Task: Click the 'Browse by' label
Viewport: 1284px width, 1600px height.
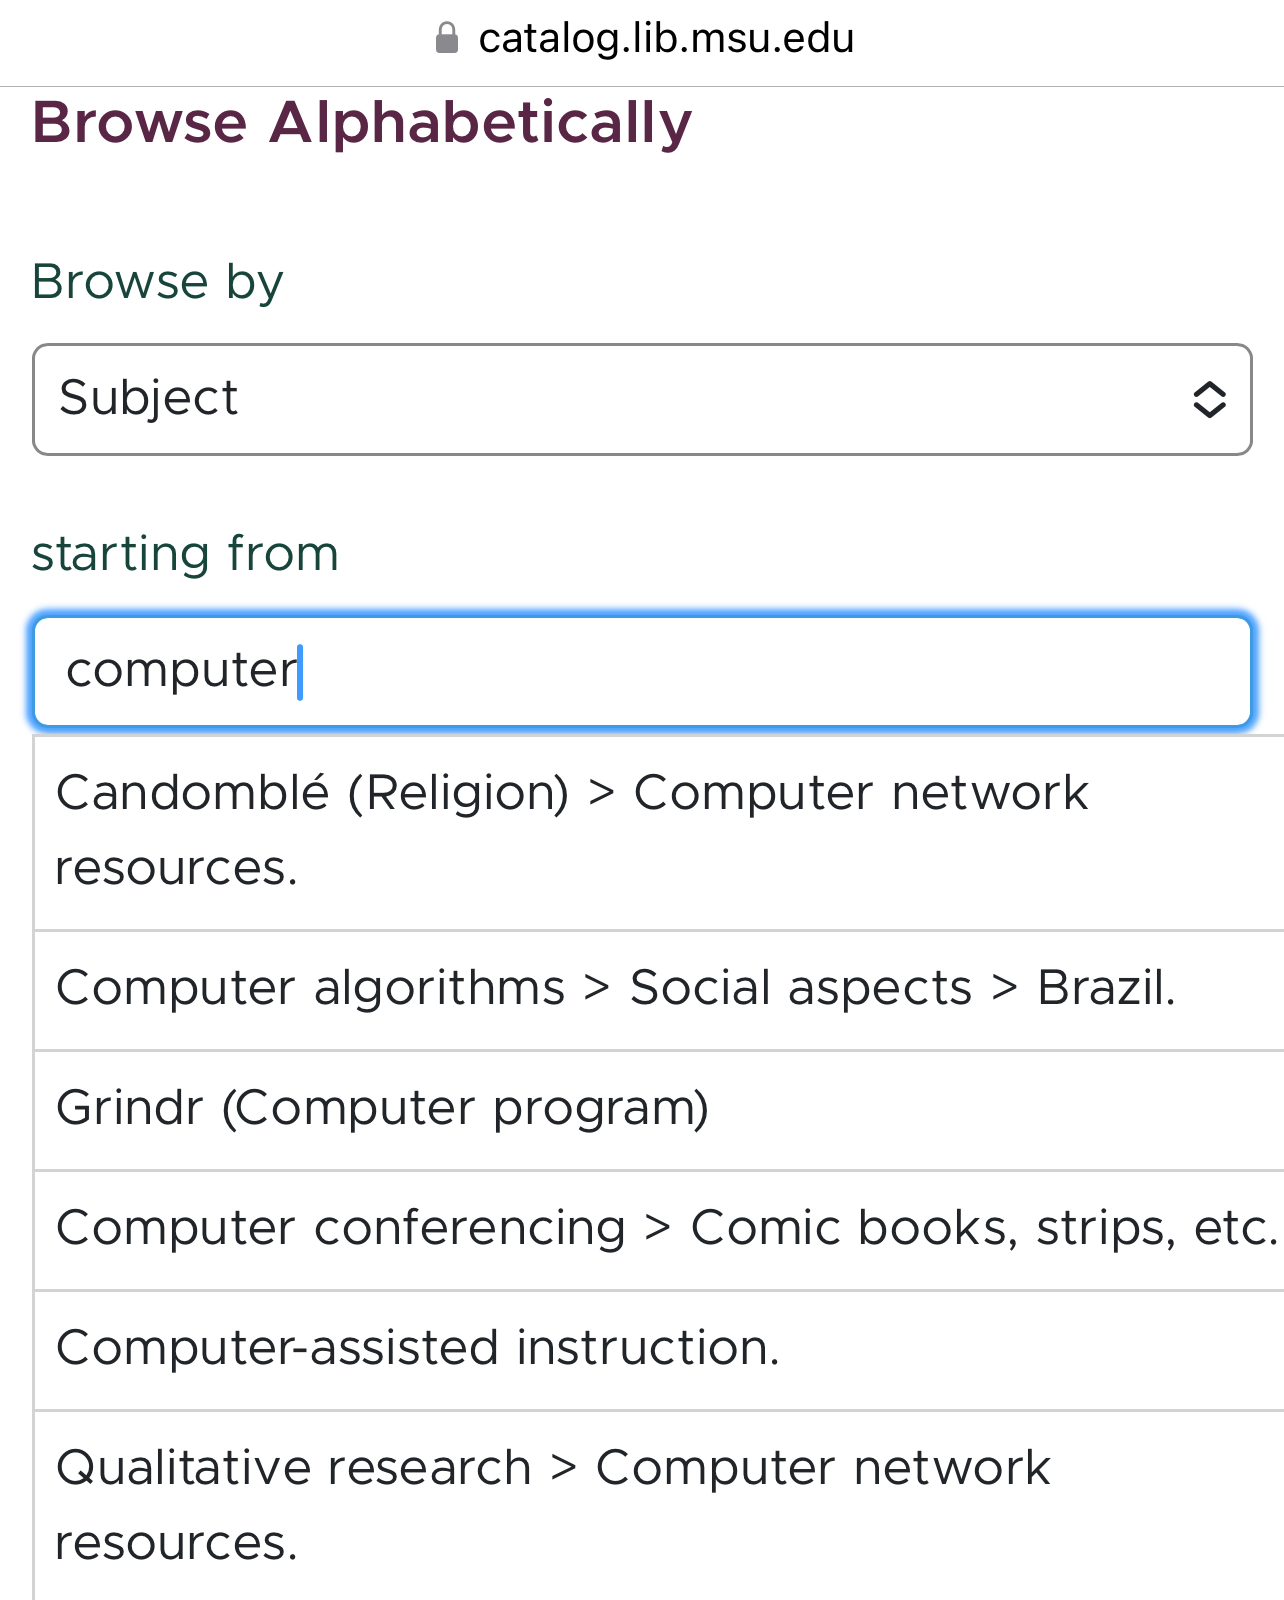Action: point(157,281)
